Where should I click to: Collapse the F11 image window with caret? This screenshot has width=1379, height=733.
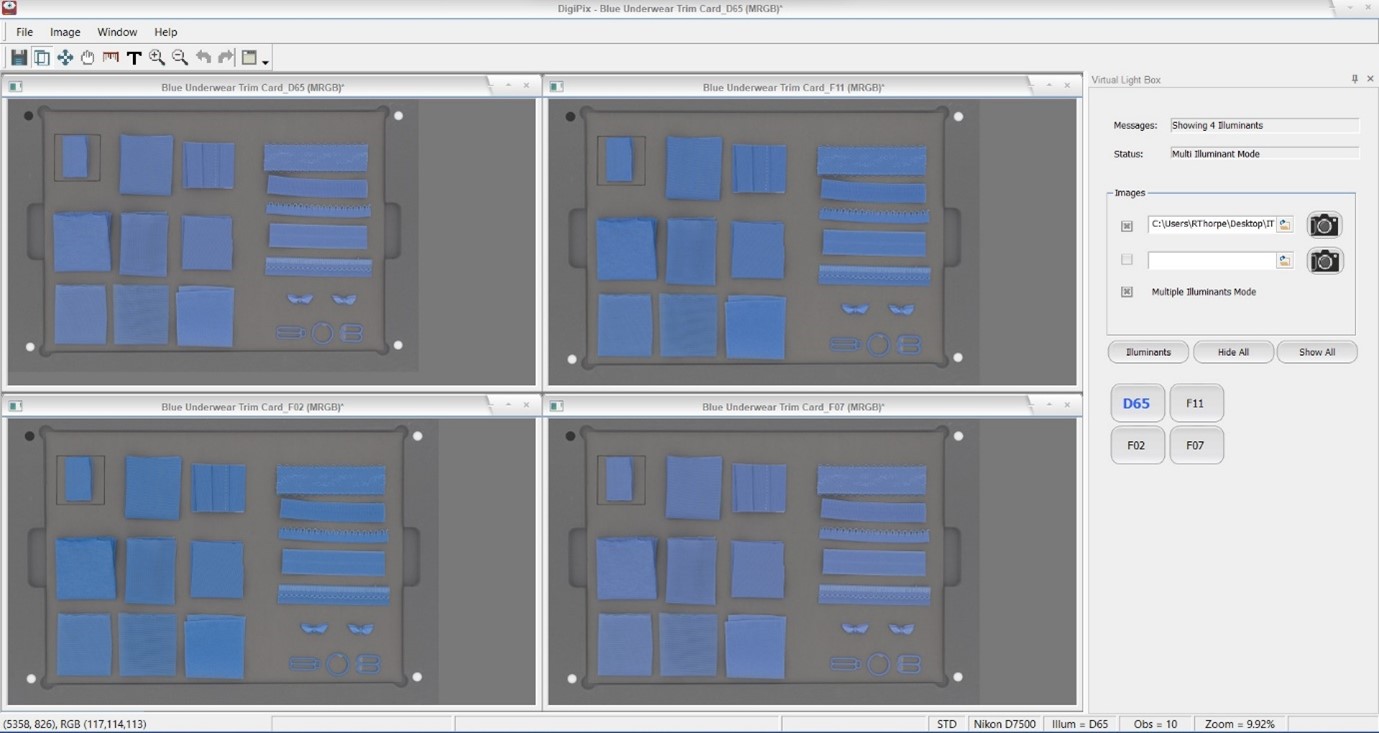1049,86
